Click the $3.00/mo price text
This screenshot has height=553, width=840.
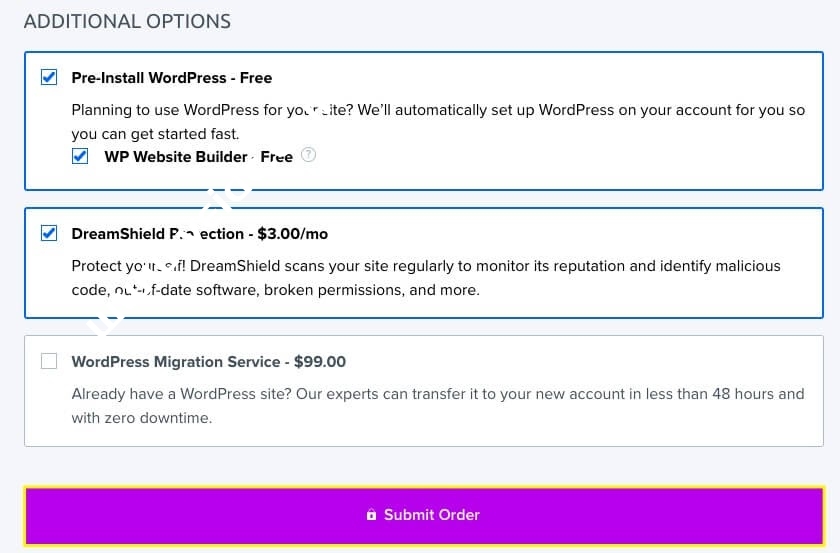[x=292, y=233]
